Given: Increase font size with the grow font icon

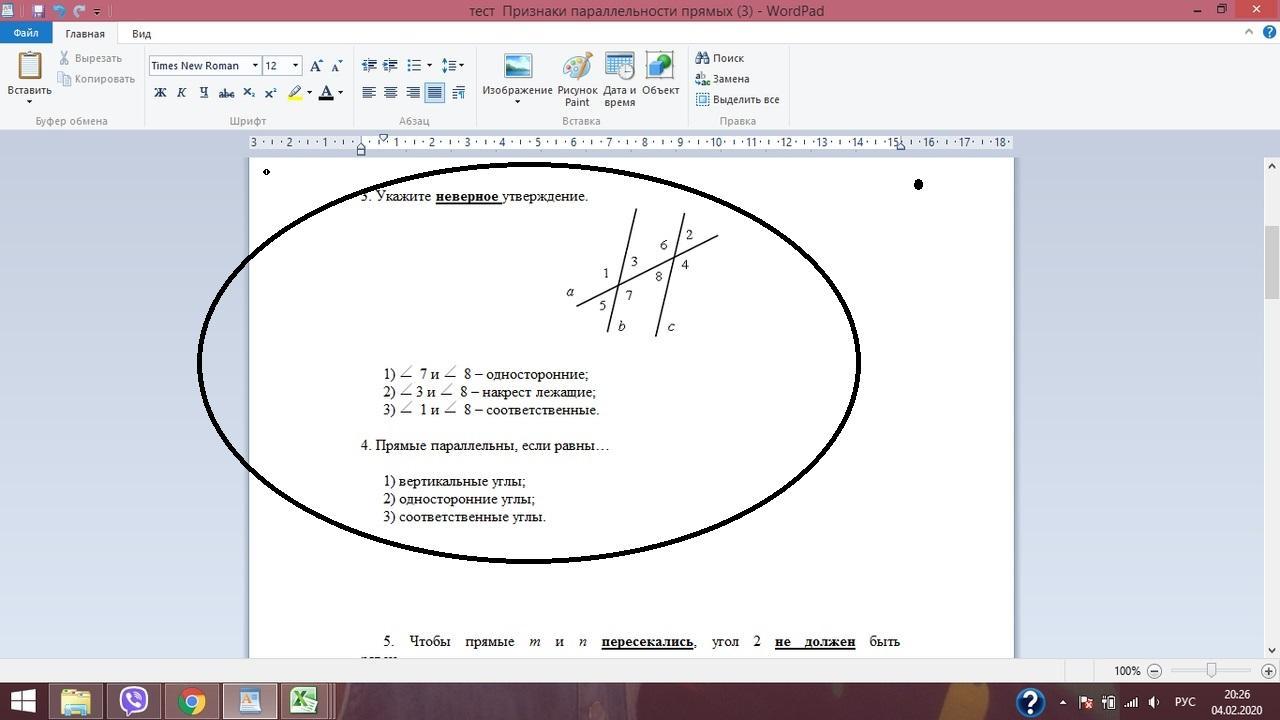Looking at the screenshot, I should coord(316,66).
